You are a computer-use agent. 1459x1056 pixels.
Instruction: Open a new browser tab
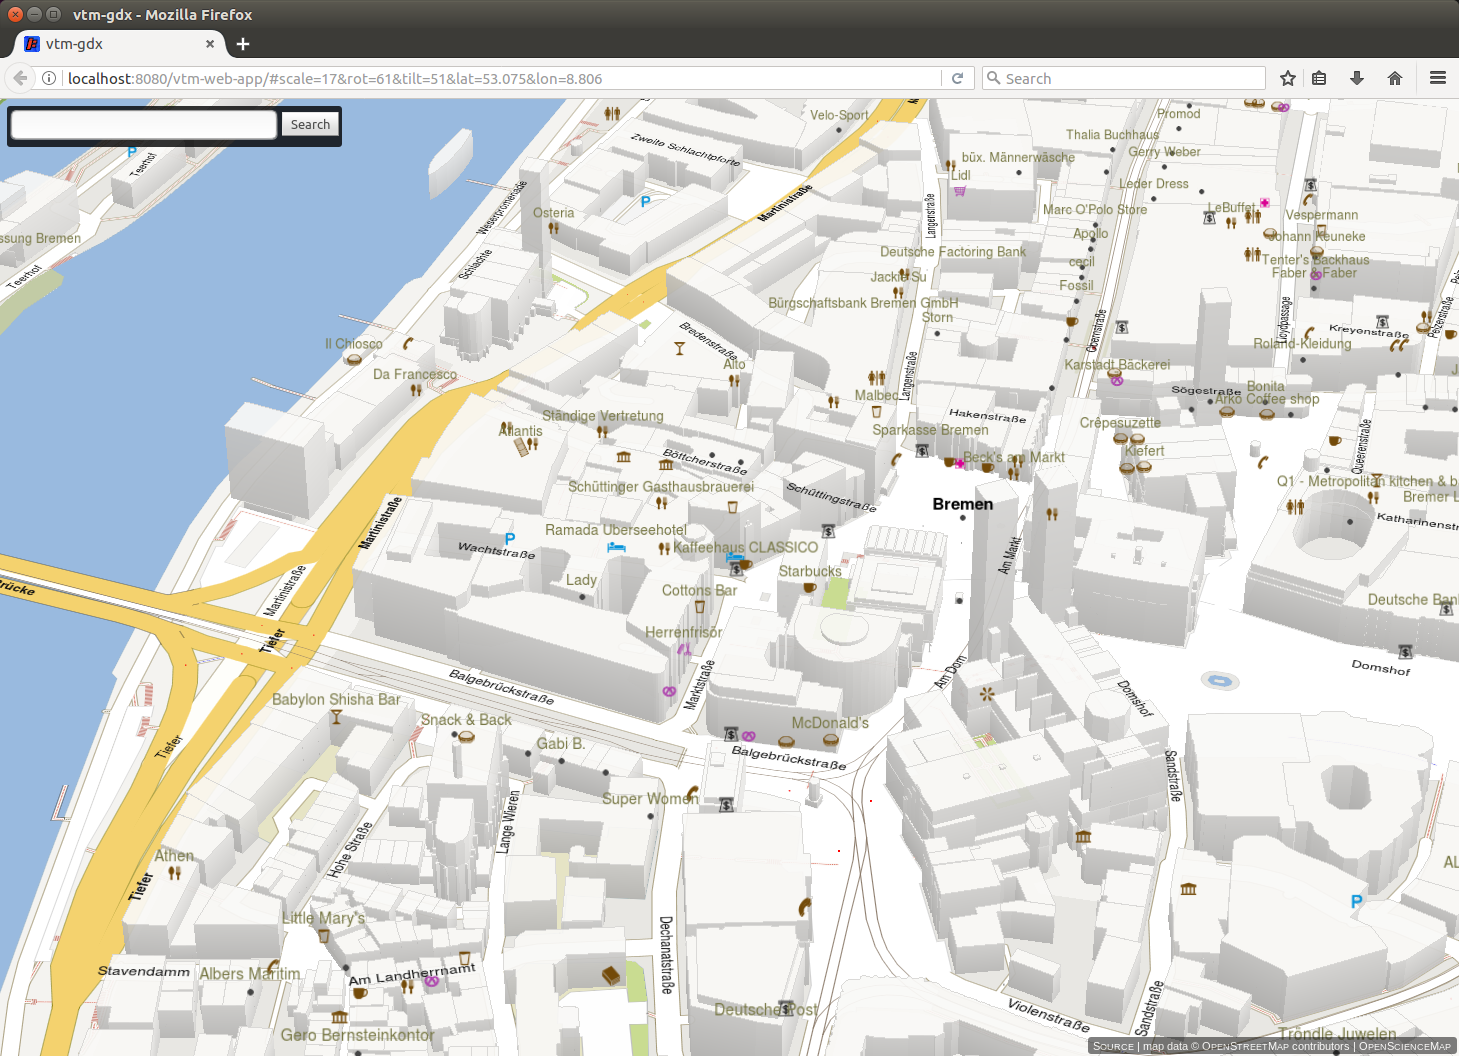pyautogui.click(x=243, y=44)
